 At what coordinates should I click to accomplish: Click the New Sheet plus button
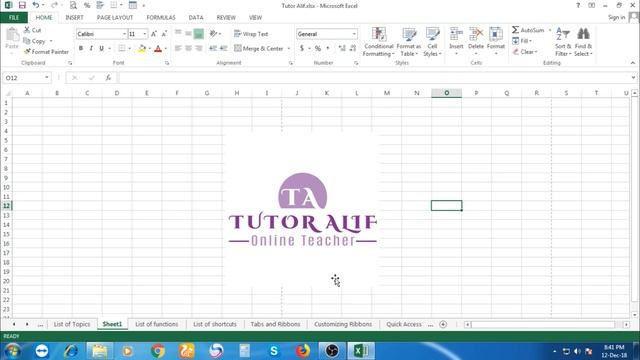(443, 324)
